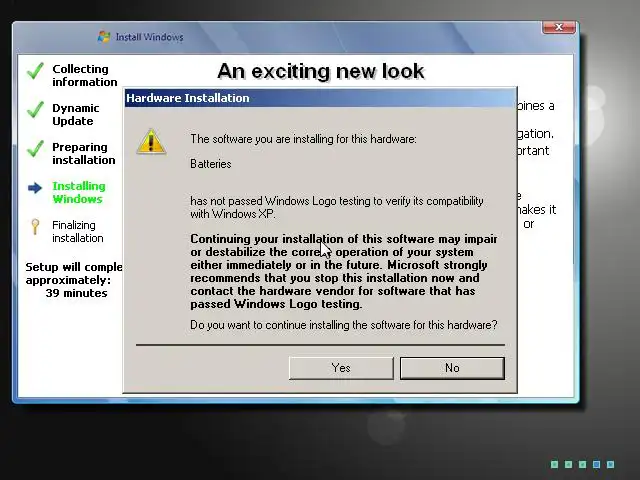
Task: Click the bold 'Continuing your installation' warning paragraph
Action: click(x=343, y=271)
